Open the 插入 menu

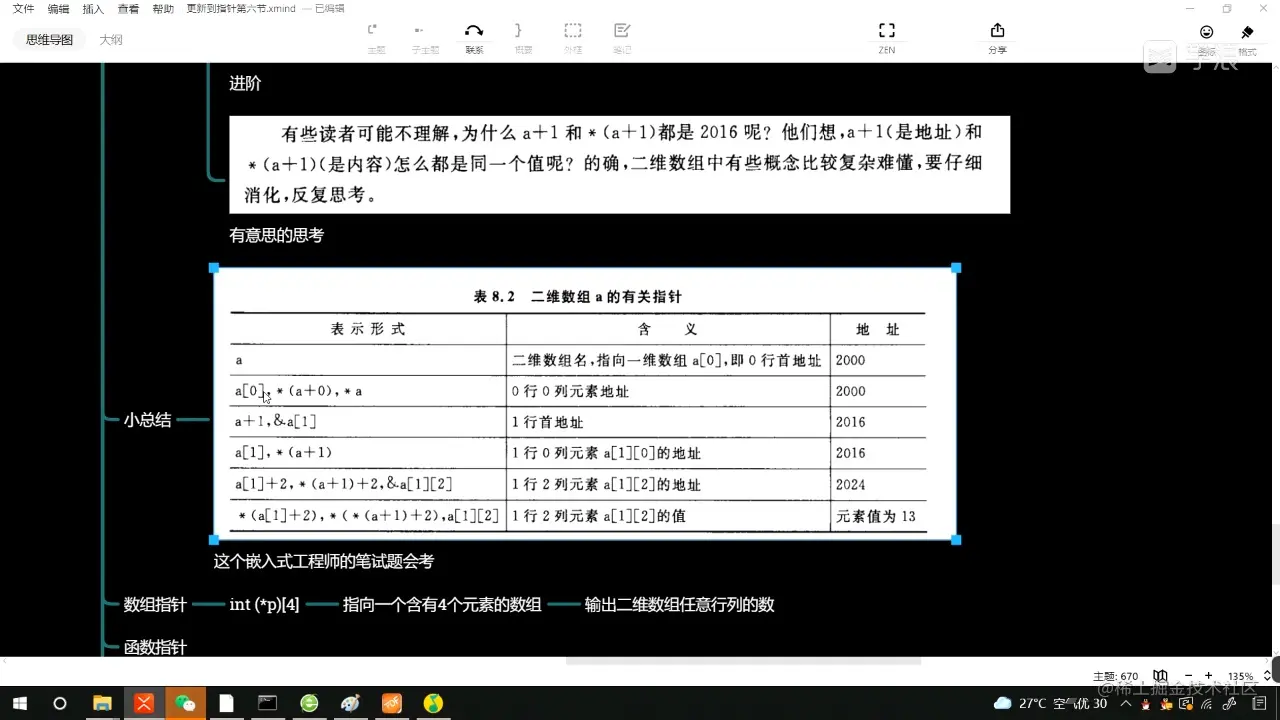click(x=92, y=8)
